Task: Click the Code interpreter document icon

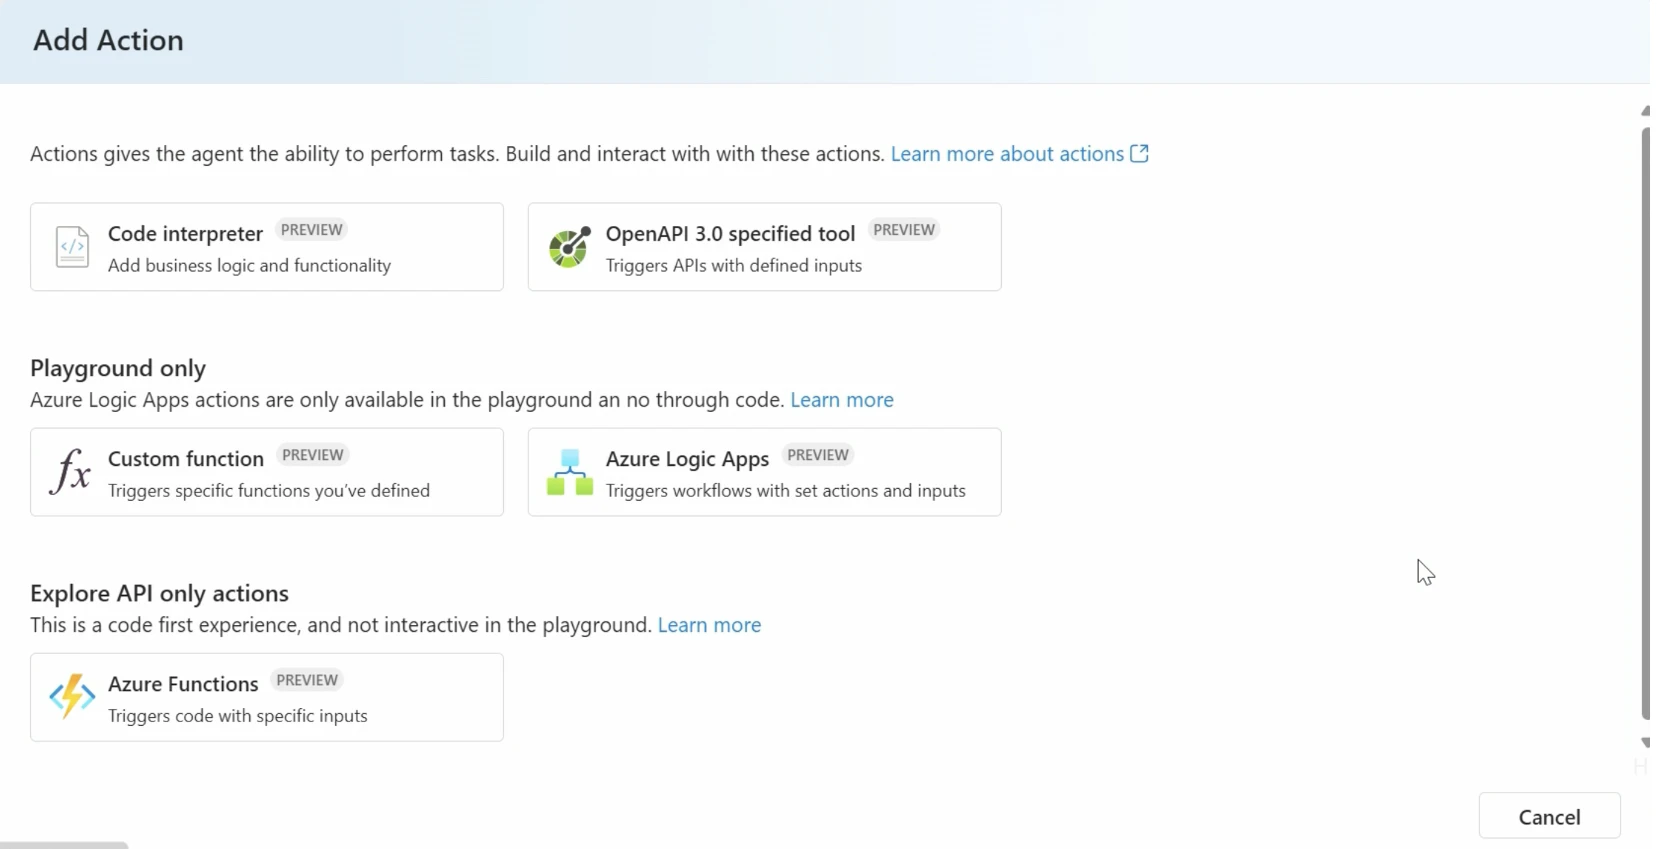Action: [x=72, y=247]
